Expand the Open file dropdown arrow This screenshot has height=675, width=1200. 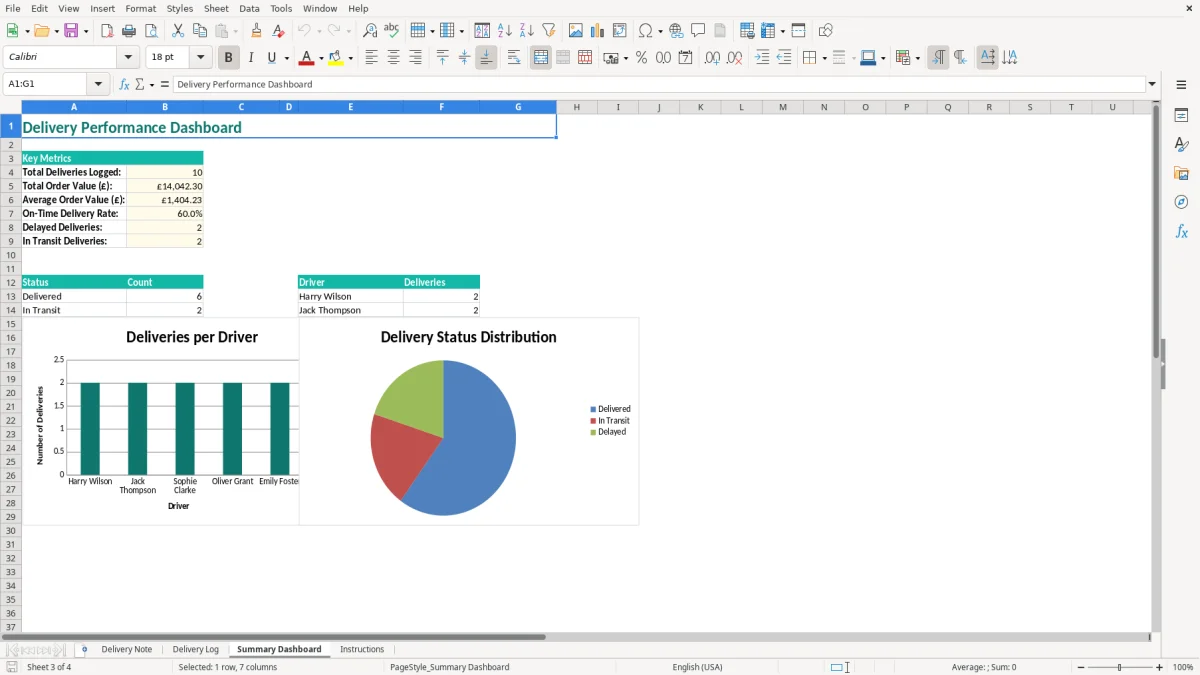click(54, 31)
